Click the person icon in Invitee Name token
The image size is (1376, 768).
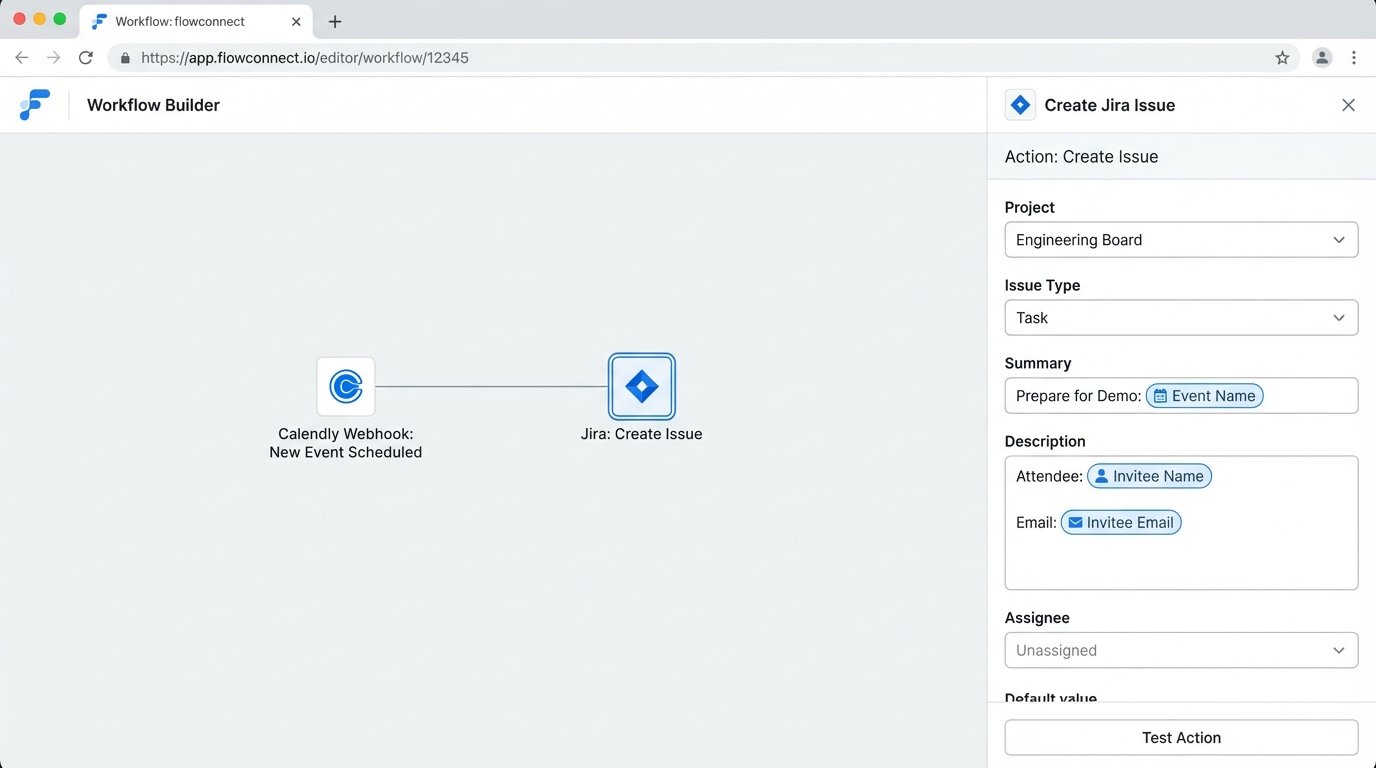(1102, 476)
